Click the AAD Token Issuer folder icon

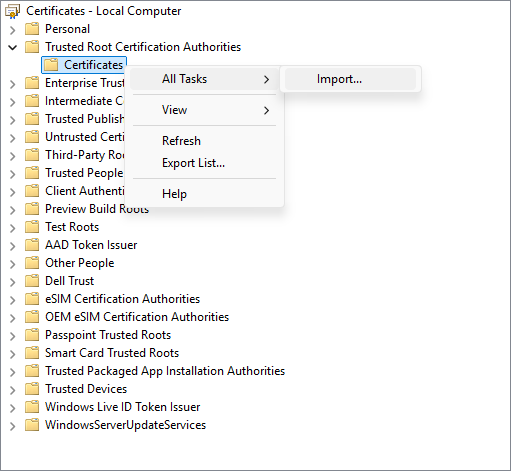point(32,245)
